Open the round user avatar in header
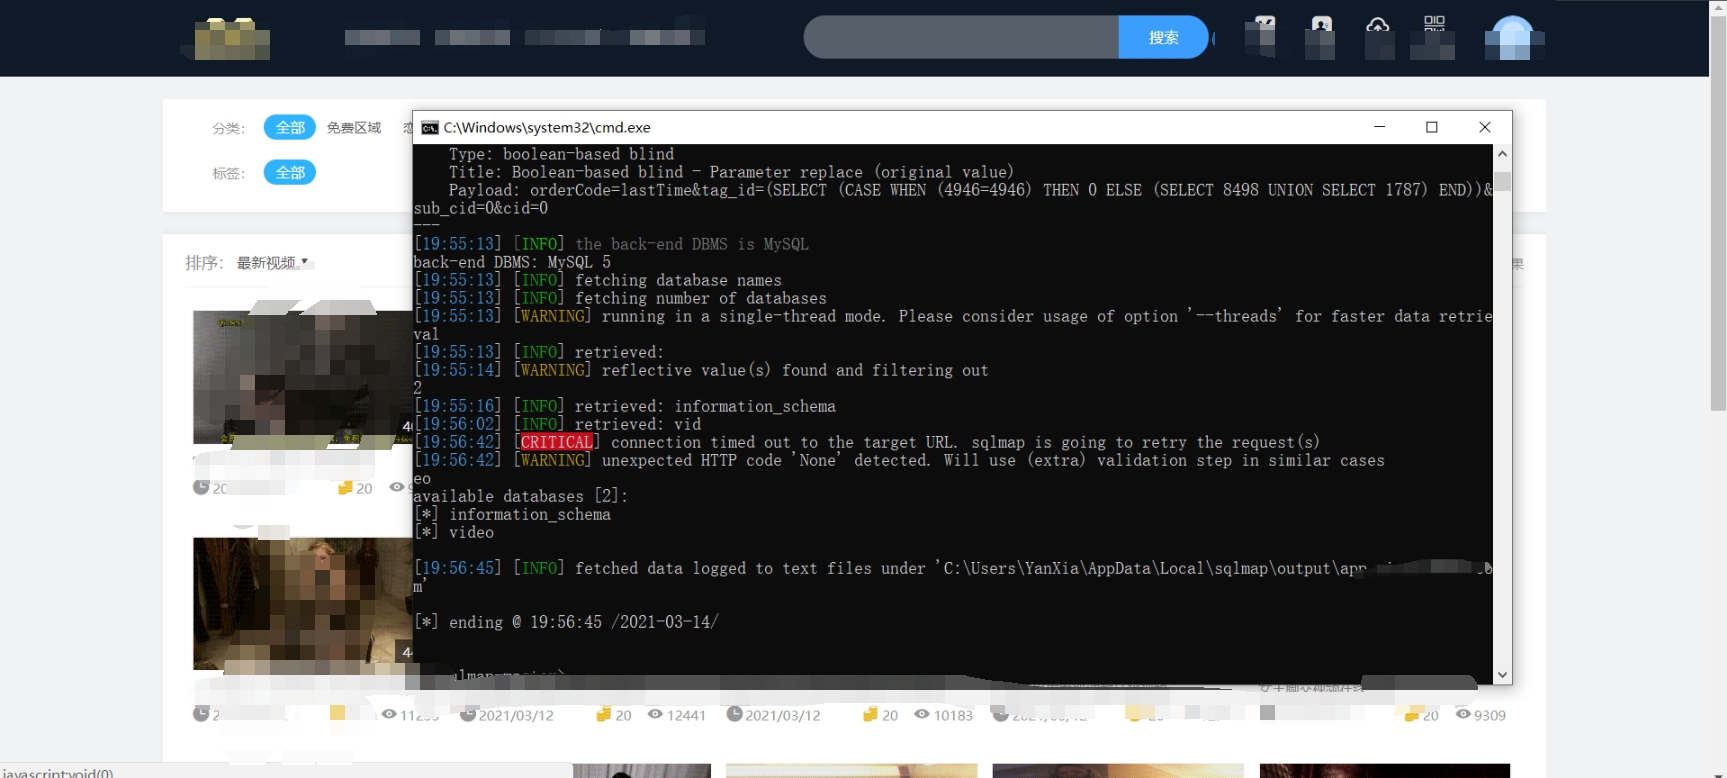 point(1513,38)
